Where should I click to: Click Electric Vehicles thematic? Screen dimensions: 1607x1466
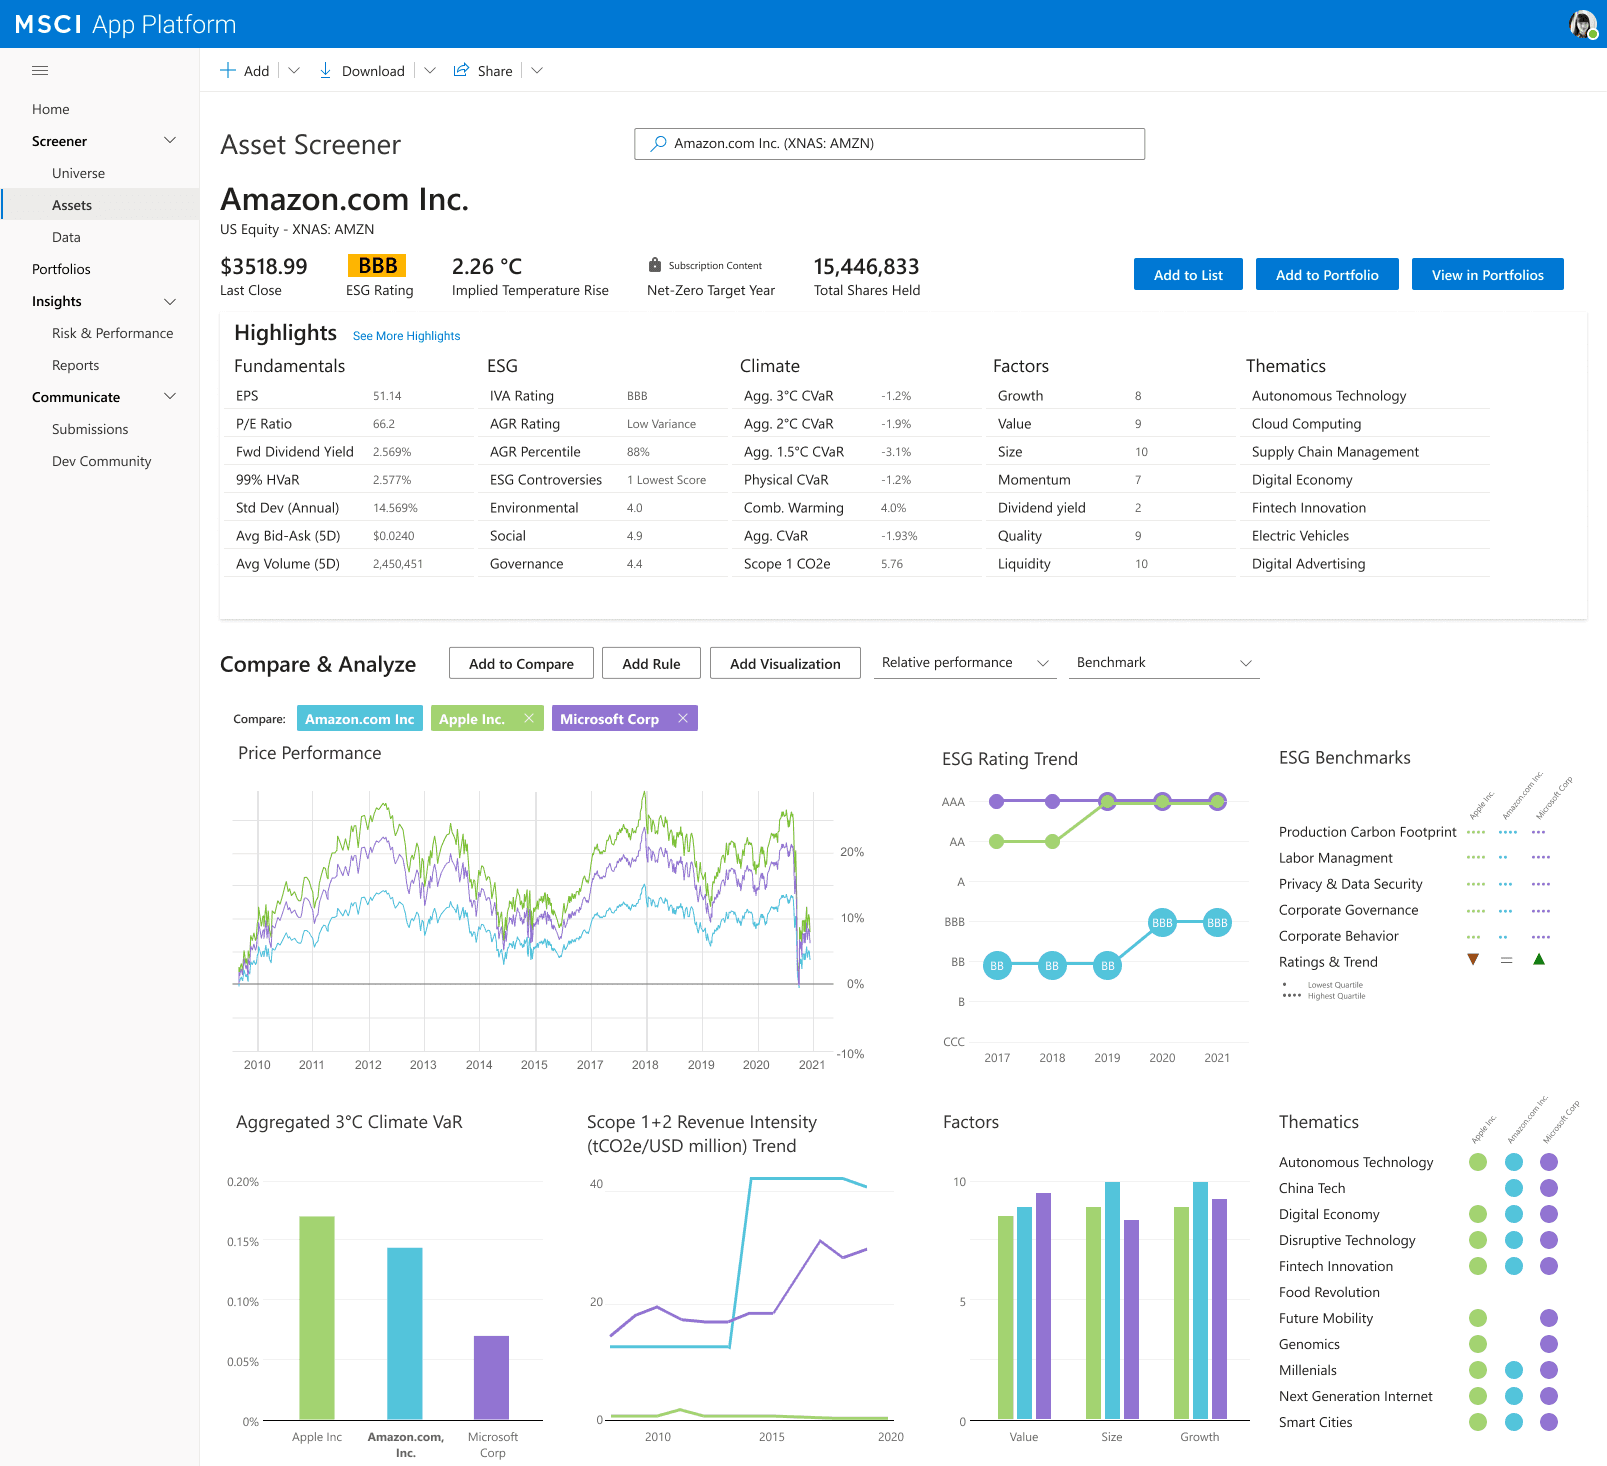tap(1300, 536)
